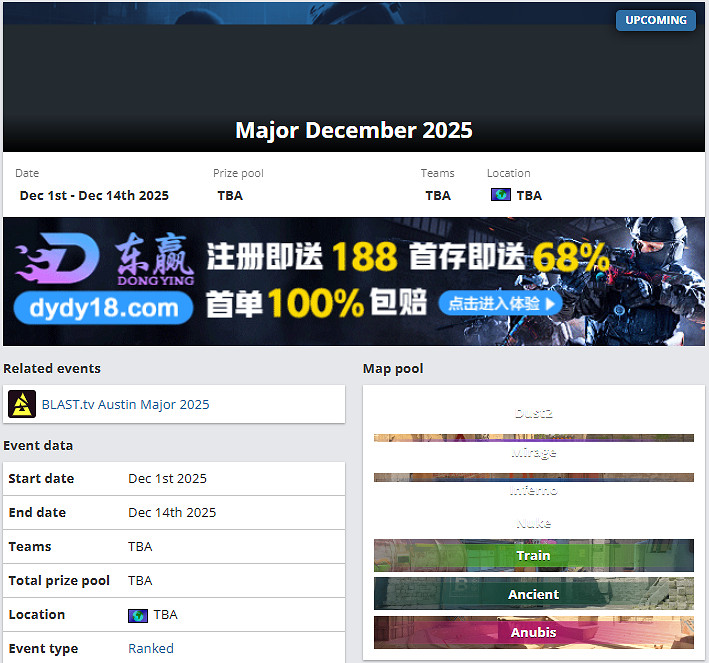Image resolution: width=709 pixels, height=663 pixels.
Task: Select the Ancient map in Map pool
Action: (x=533, y=594)
